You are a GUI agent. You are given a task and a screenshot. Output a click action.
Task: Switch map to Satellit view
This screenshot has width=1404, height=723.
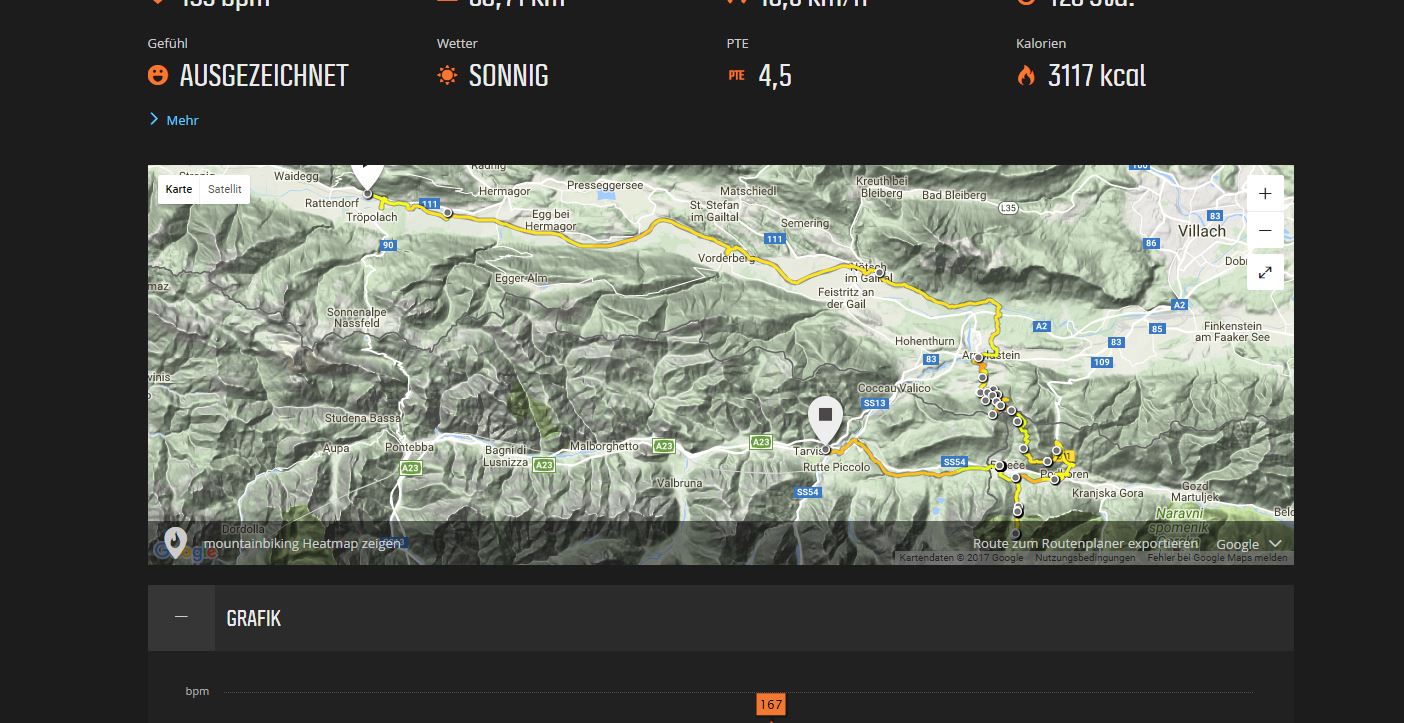click(x=225, y=189)
